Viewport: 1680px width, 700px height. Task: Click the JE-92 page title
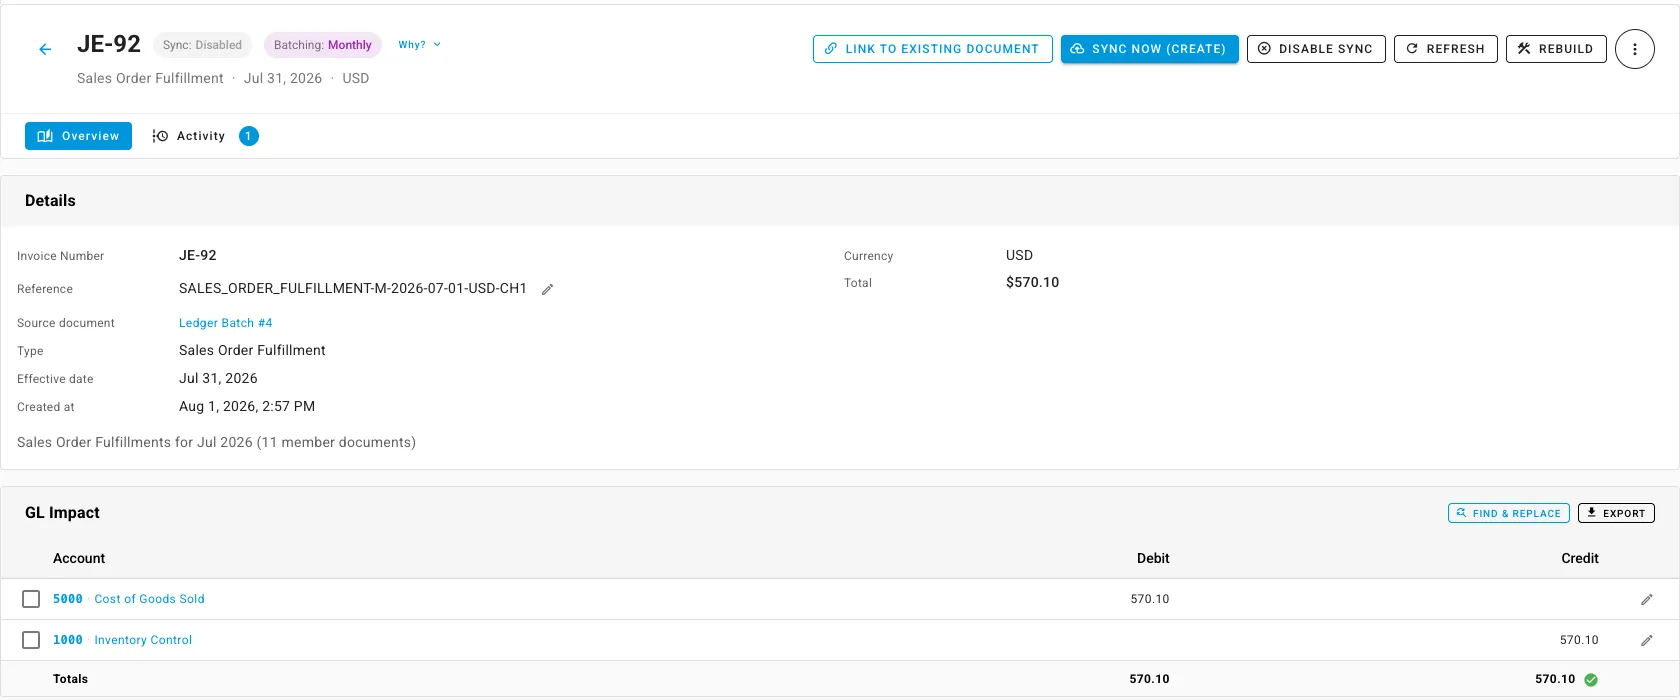coord(109,44)
